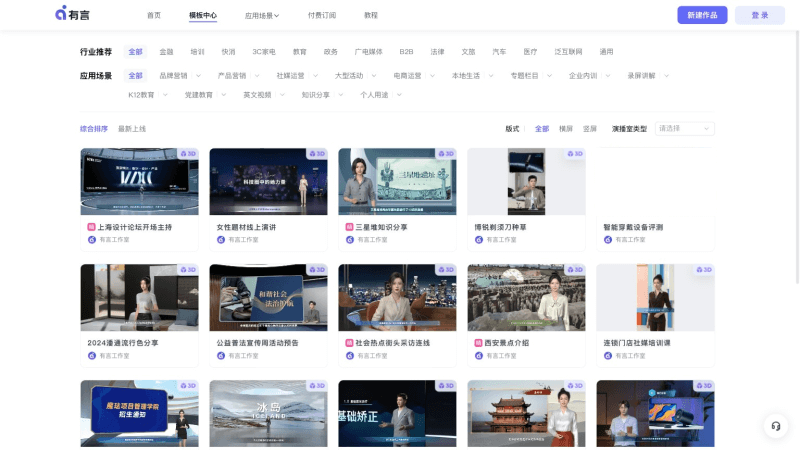Switch sorting to 最新上线
The image size is (800, 450).
pyautogui.click(x=132, y=129)
